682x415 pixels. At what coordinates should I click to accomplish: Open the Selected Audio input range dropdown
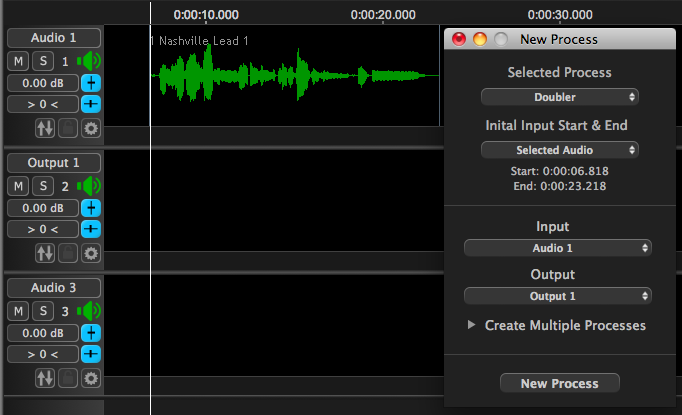tap(559, 150)
